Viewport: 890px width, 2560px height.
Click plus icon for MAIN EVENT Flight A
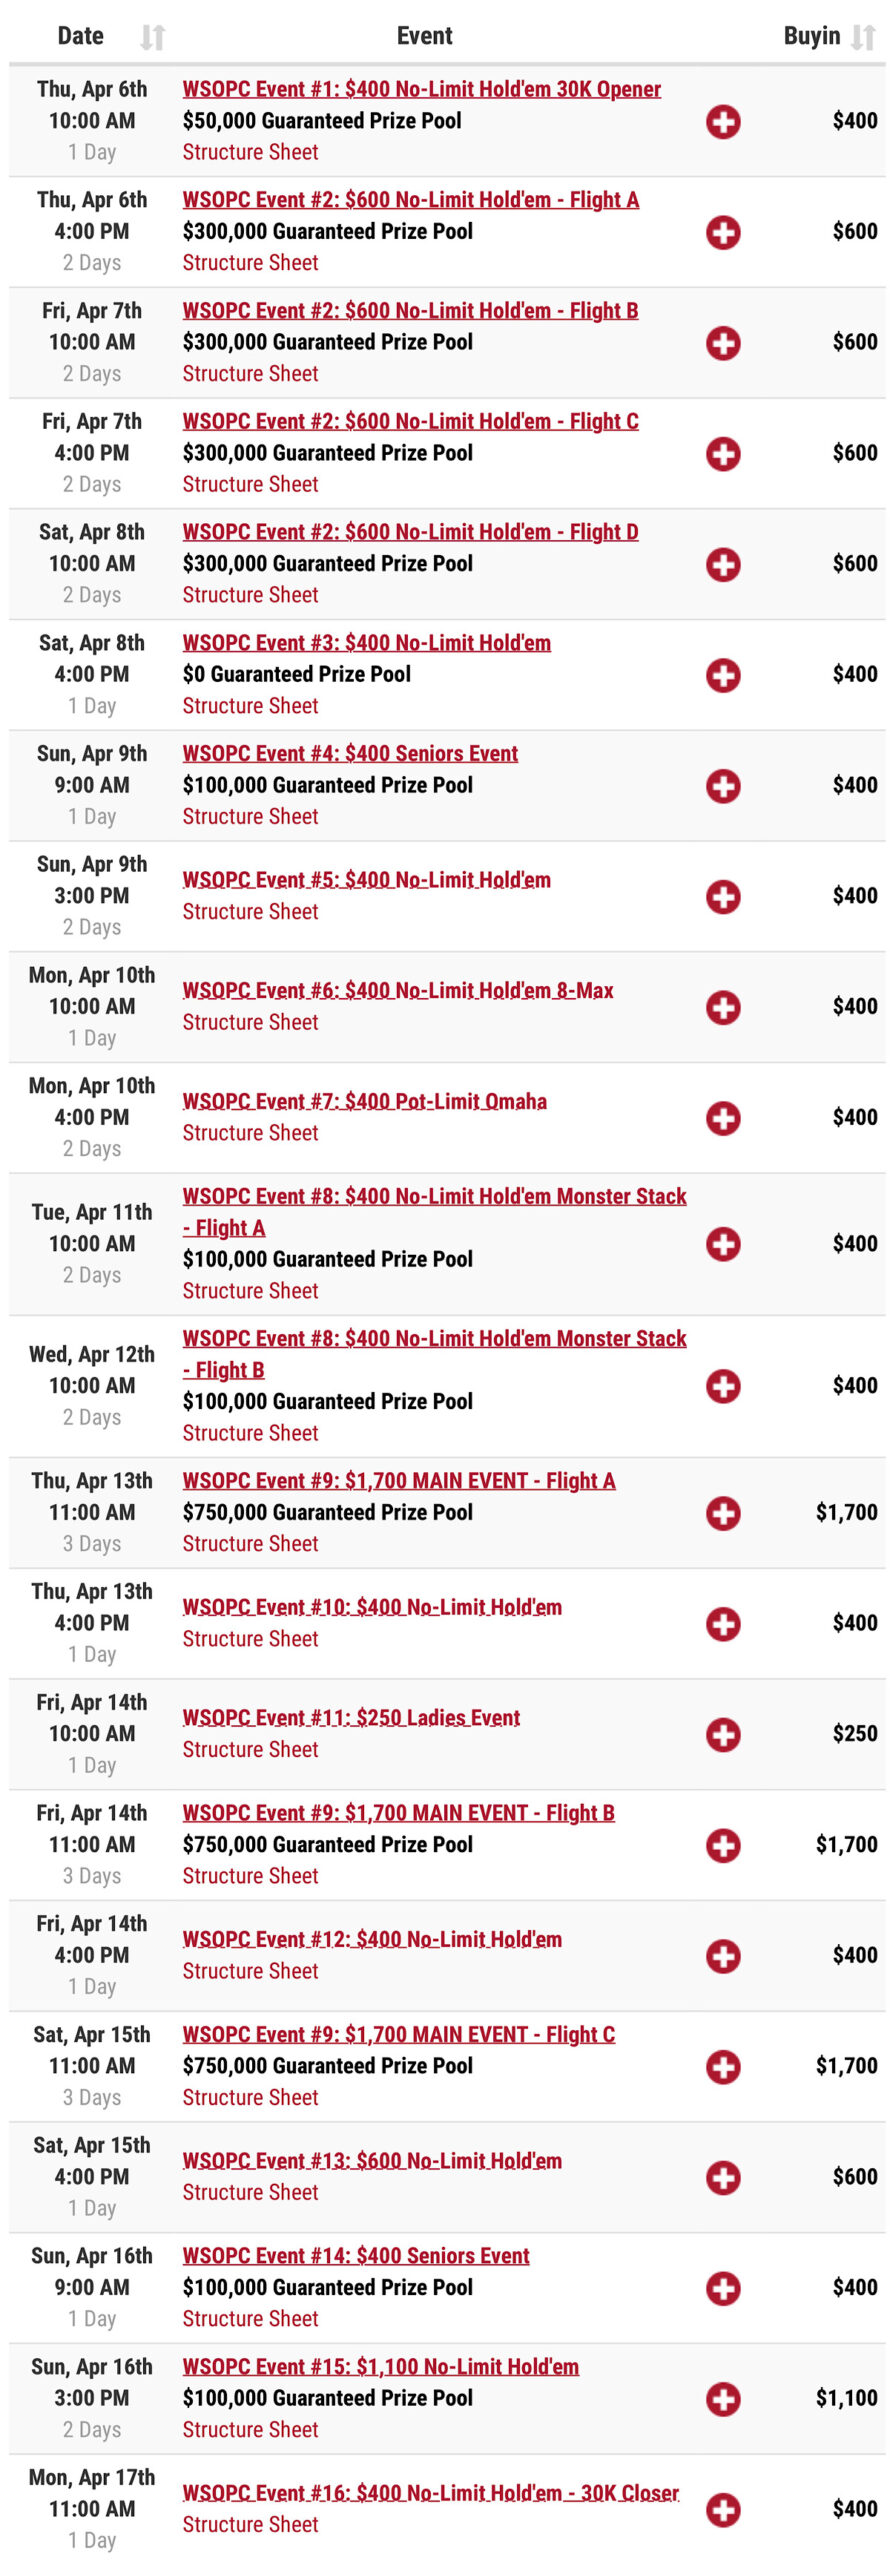point(723,1513)
